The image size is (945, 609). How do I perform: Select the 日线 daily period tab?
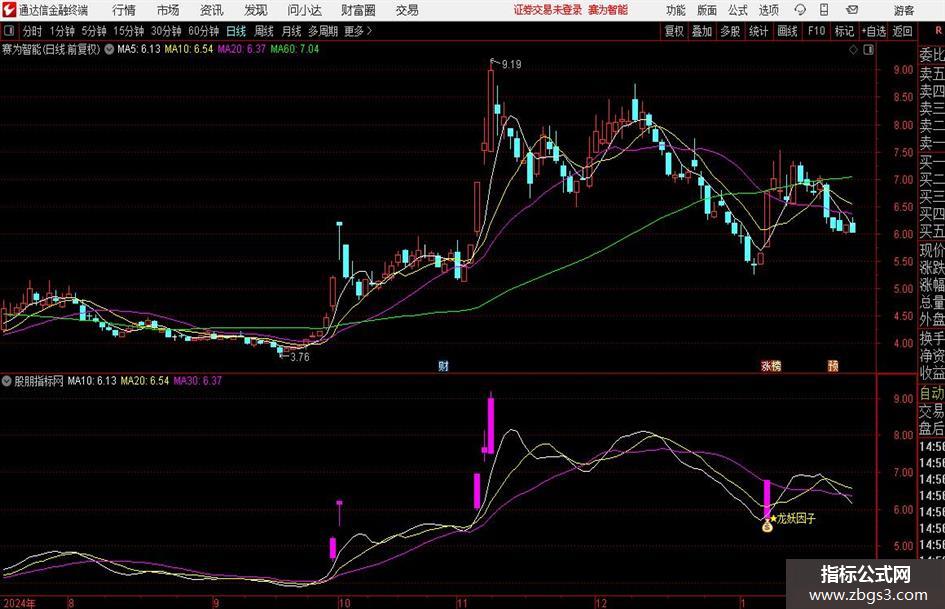pyautogui.click(x=236, y=31)
